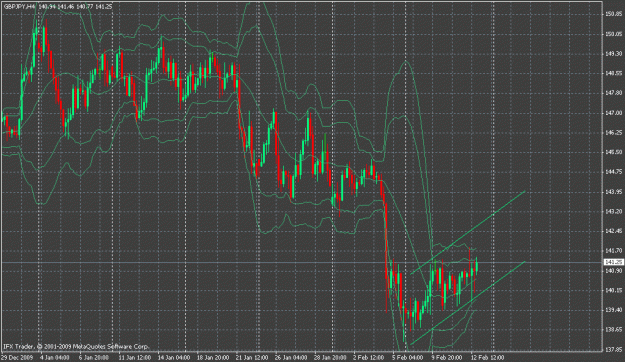Click the 147.80 price axis label
Viewport: 625px width, 362px height.
click(x=613, y=93)
